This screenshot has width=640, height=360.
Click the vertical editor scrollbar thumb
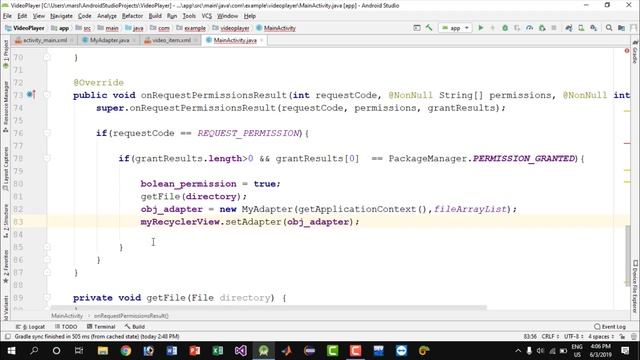(x=627, y=255)
